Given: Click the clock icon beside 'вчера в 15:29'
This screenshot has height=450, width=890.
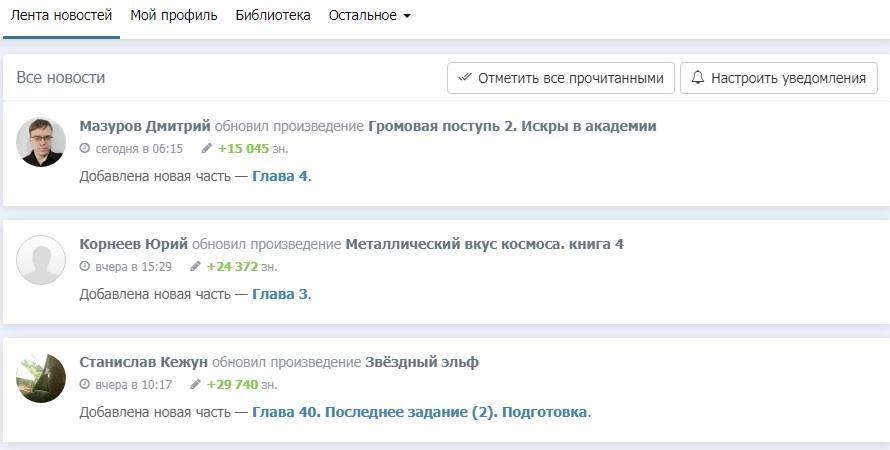Looking at the screenshot, I should click(85, 267).
